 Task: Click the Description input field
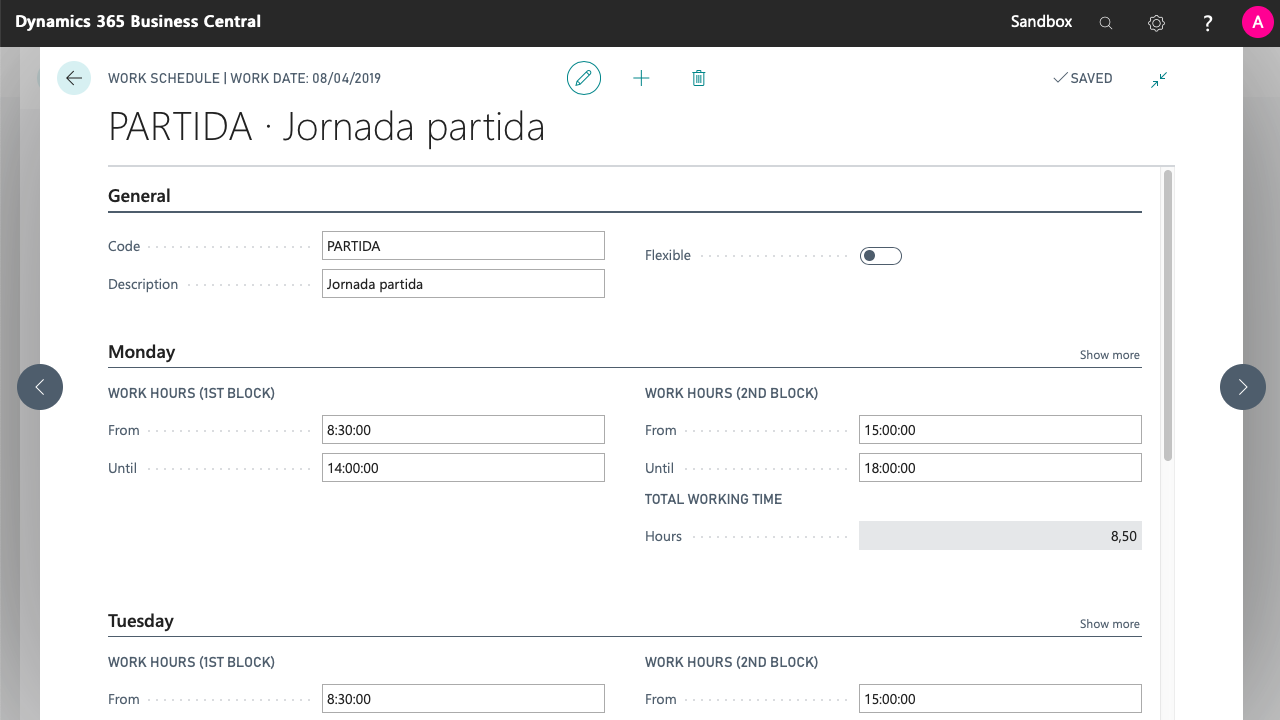click(463, 284)
